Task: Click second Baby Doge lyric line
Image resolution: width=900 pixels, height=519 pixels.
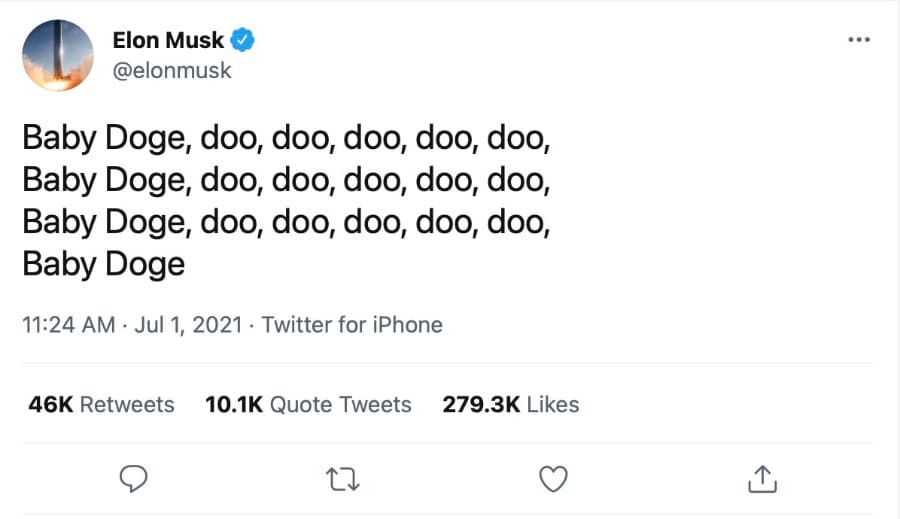Action: coord(286,180)
